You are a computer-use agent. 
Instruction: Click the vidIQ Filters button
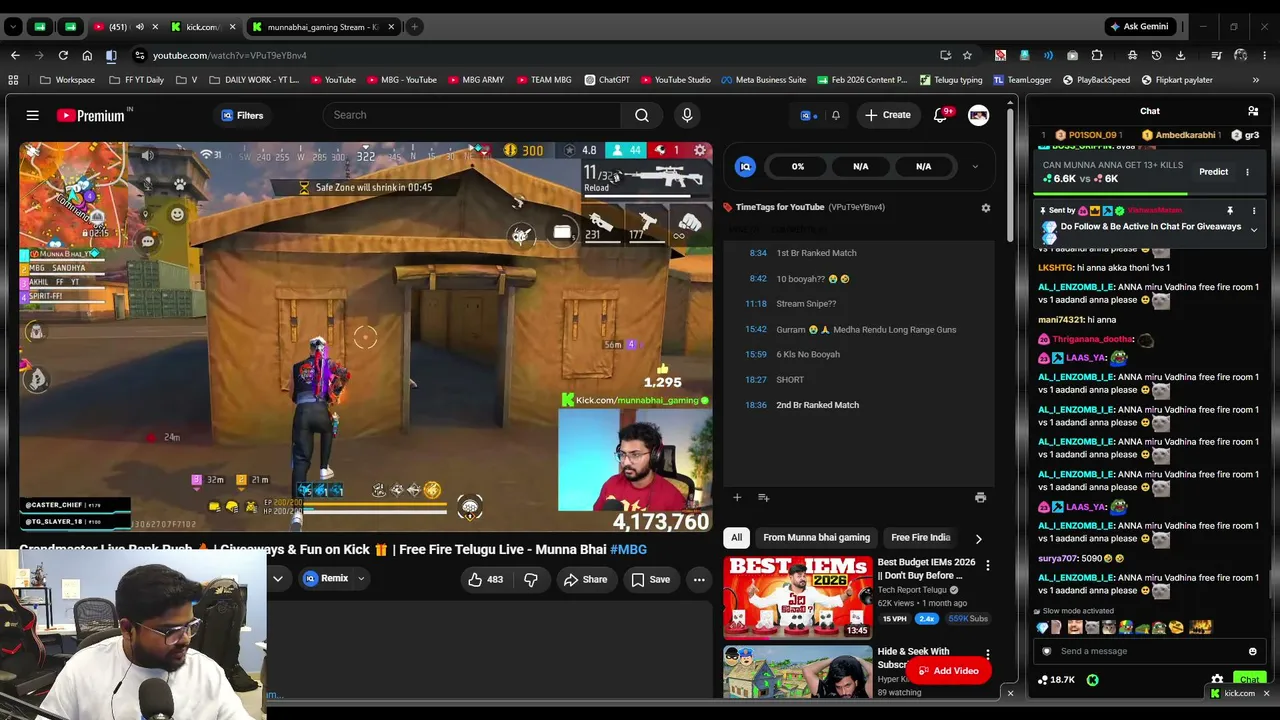coord(242,115)
